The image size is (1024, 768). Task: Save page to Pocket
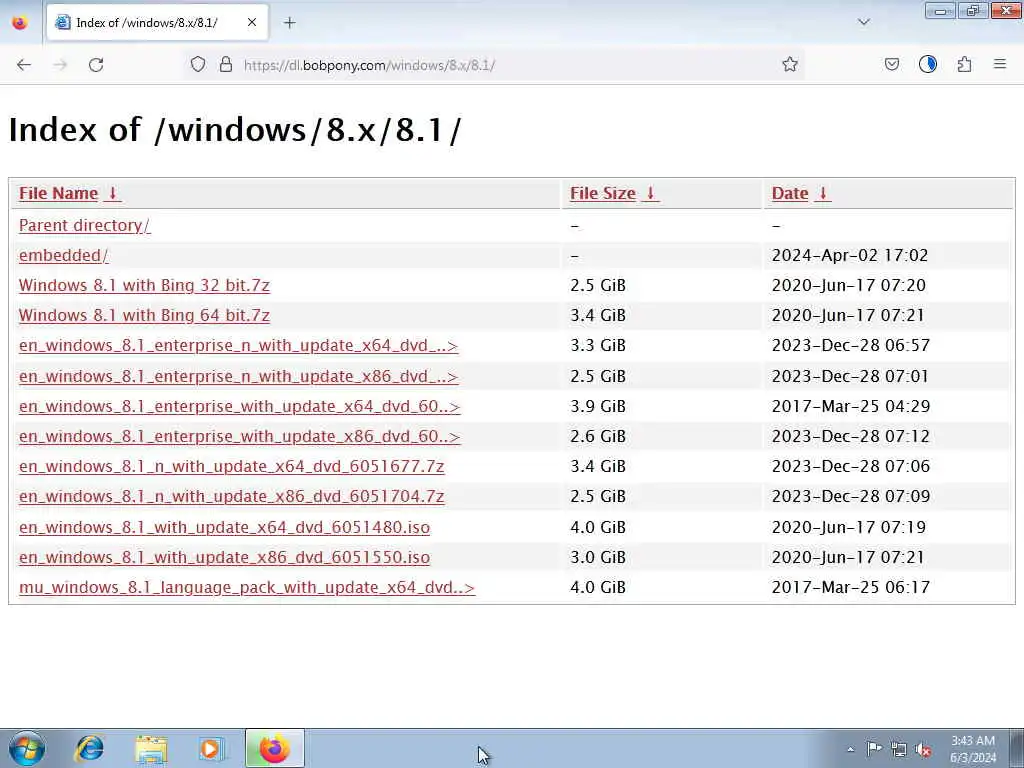[x=891, y=64]
